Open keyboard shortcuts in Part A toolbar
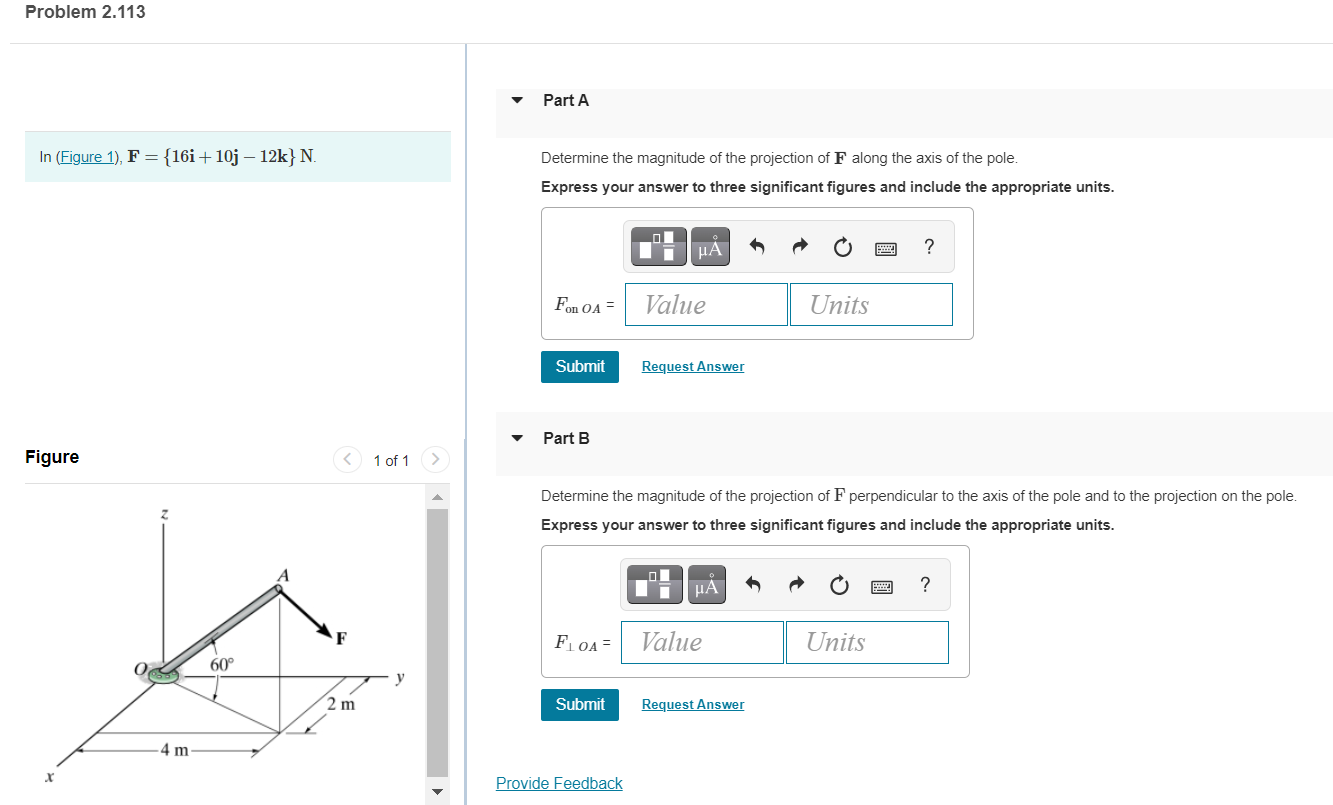The height and width of the screenshot is (805, 1333). [886, 247]
